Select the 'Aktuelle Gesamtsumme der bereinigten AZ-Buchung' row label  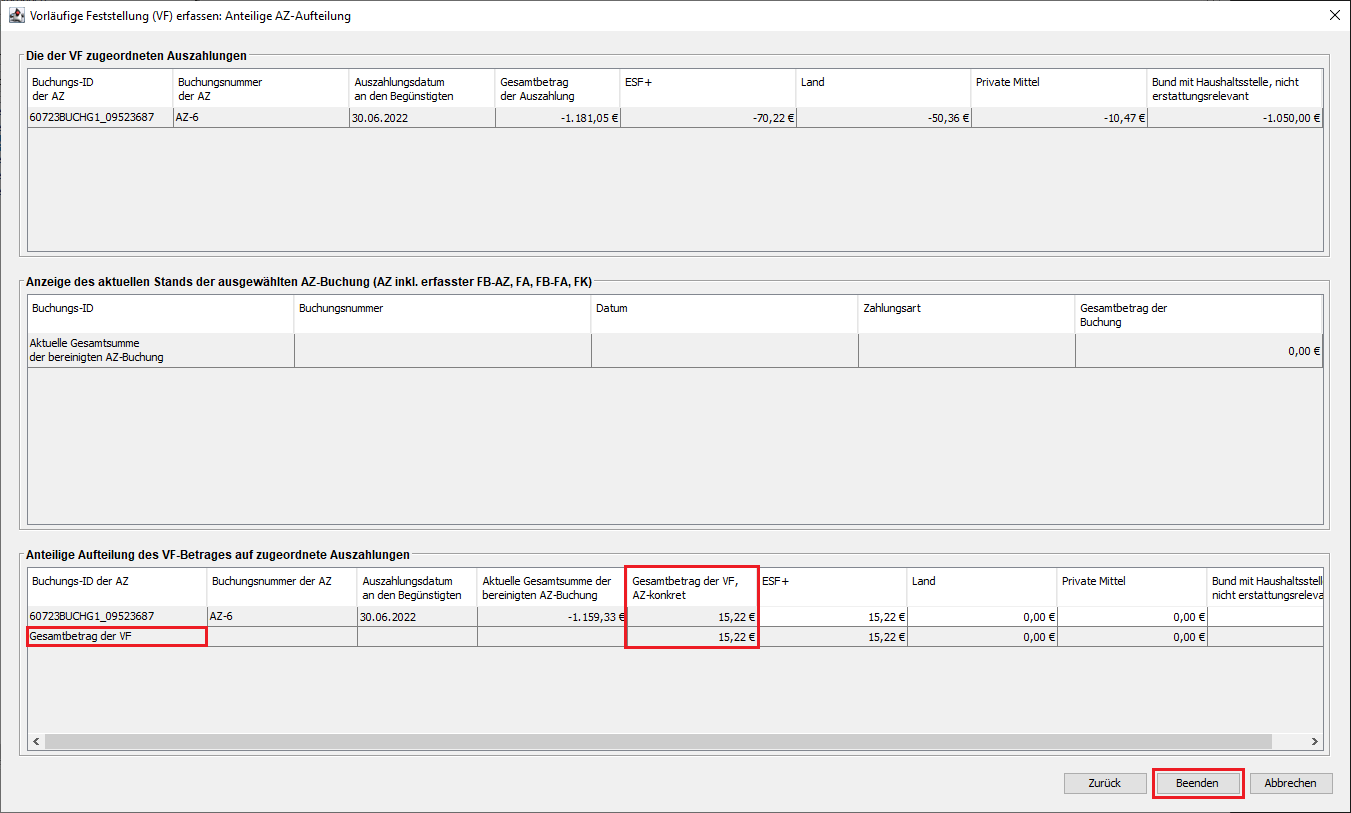161,350
